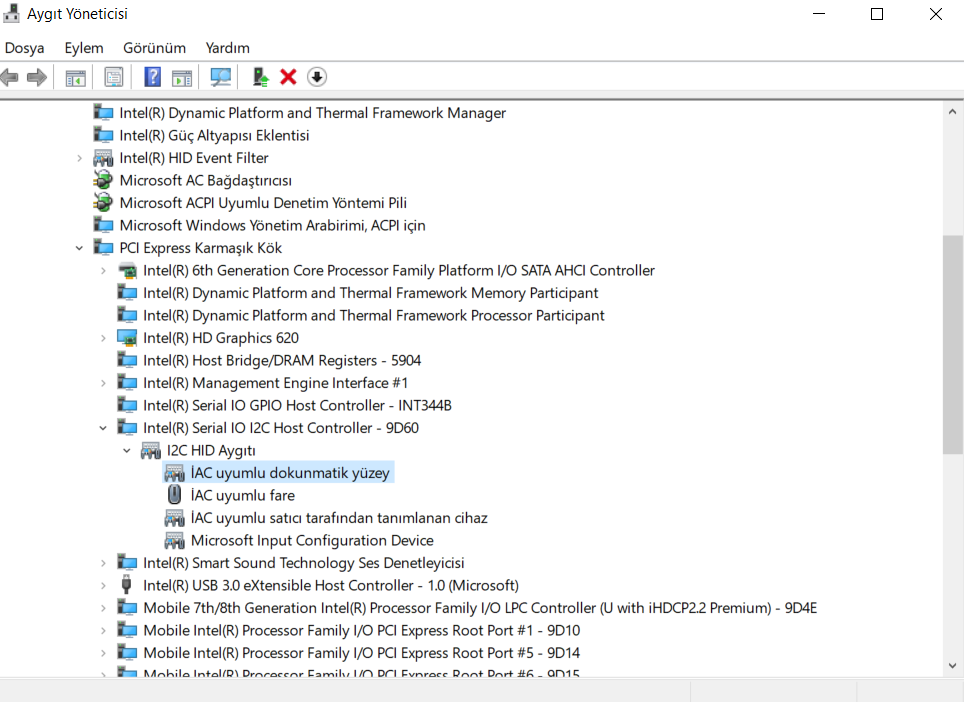Toggle the action pane toolbar icon
This screenshot has width=964, height=702.
click(182, 77)
